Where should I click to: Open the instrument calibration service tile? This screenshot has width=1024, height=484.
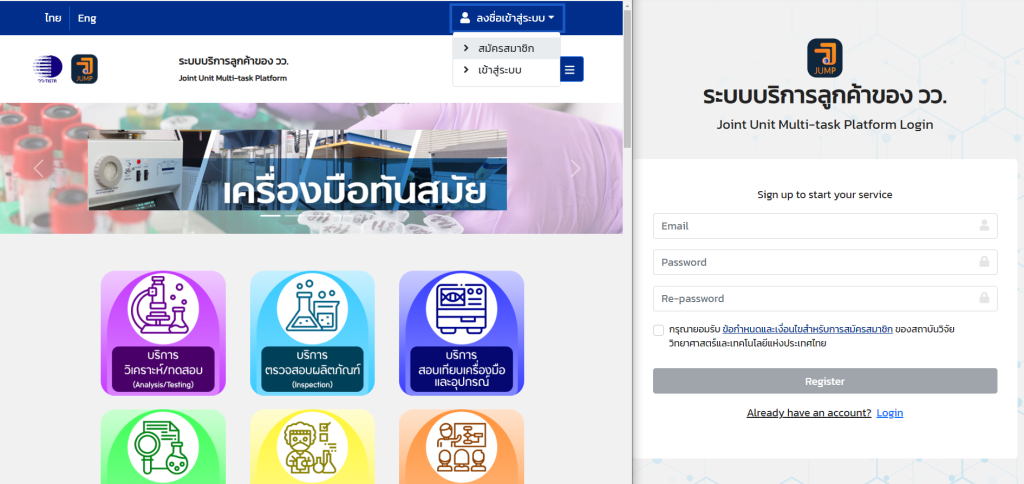pos(462,333)
